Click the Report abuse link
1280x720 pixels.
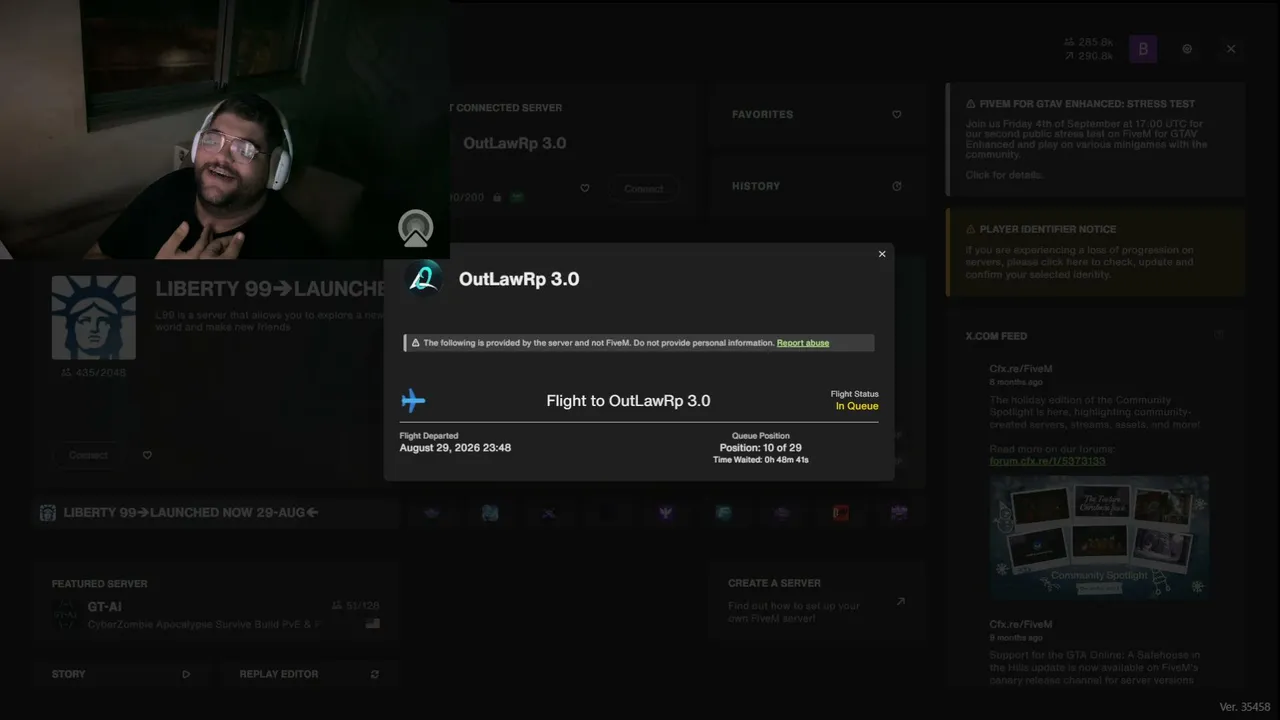pos(803,343)
